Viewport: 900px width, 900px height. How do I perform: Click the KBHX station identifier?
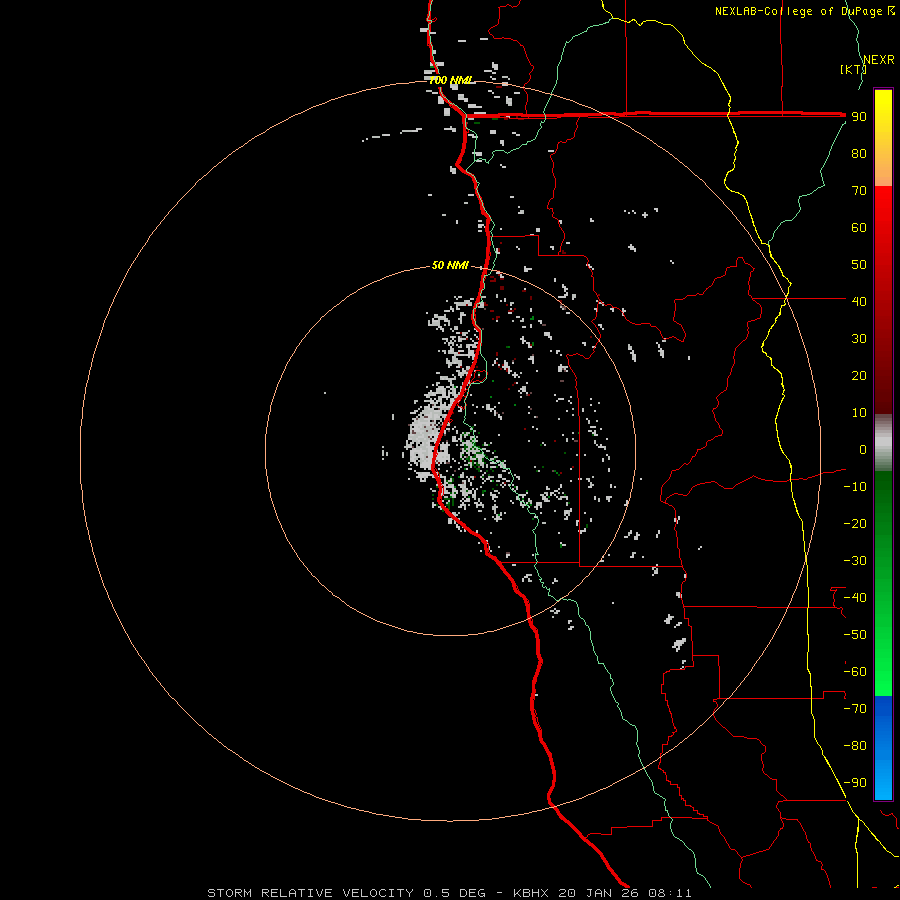coord(531,893)
